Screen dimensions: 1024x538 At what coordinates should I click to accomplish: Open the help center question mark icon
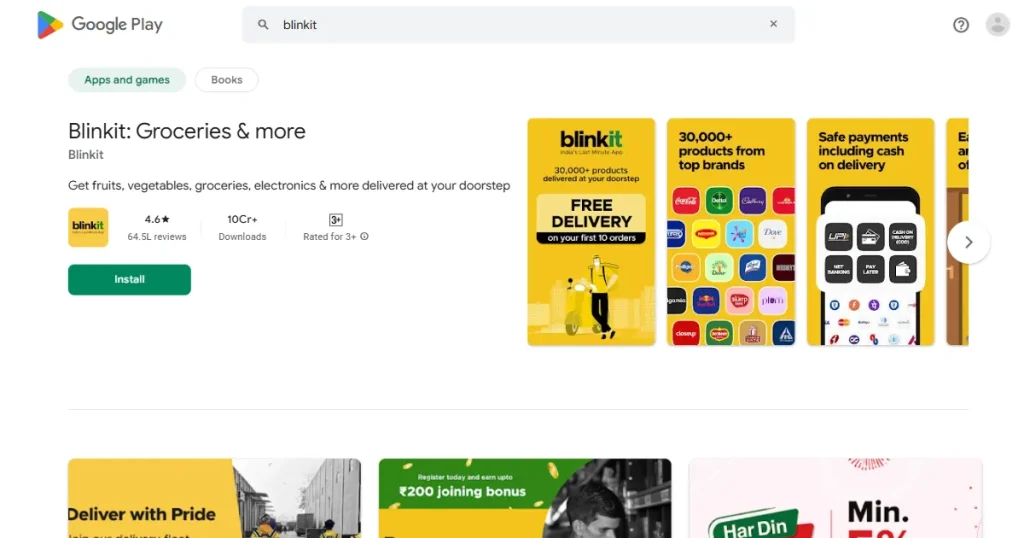[961, 25]
